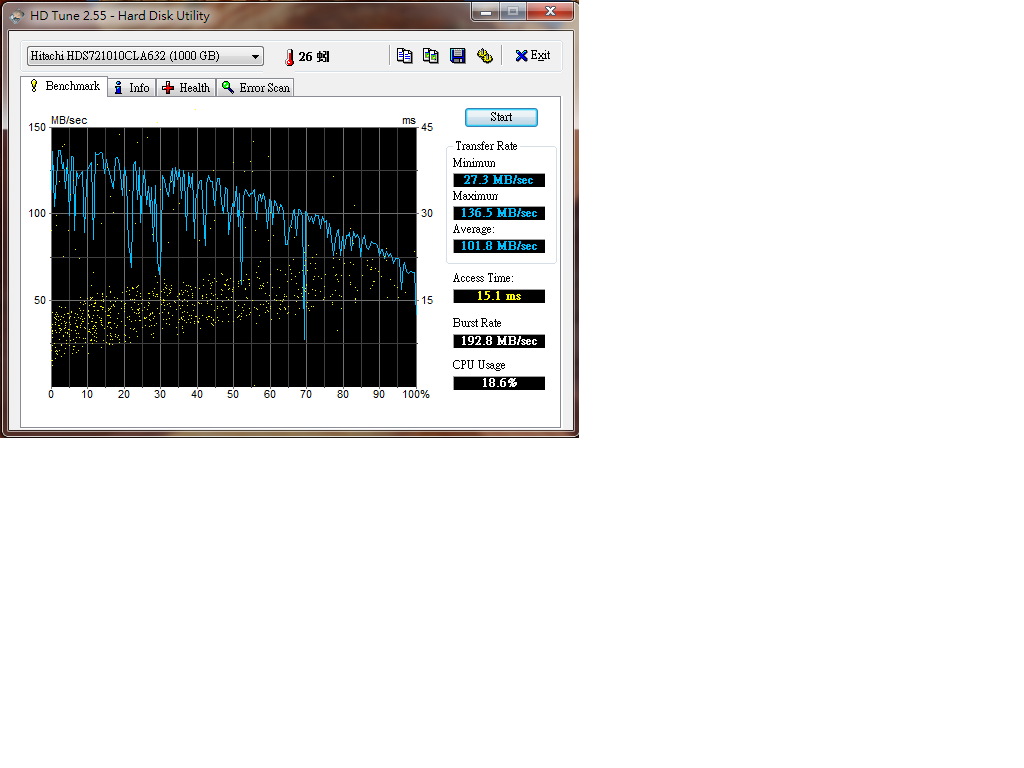Select the Benchmark tab
This screenshot has width=1024, height=768.
tap(65, 87)
